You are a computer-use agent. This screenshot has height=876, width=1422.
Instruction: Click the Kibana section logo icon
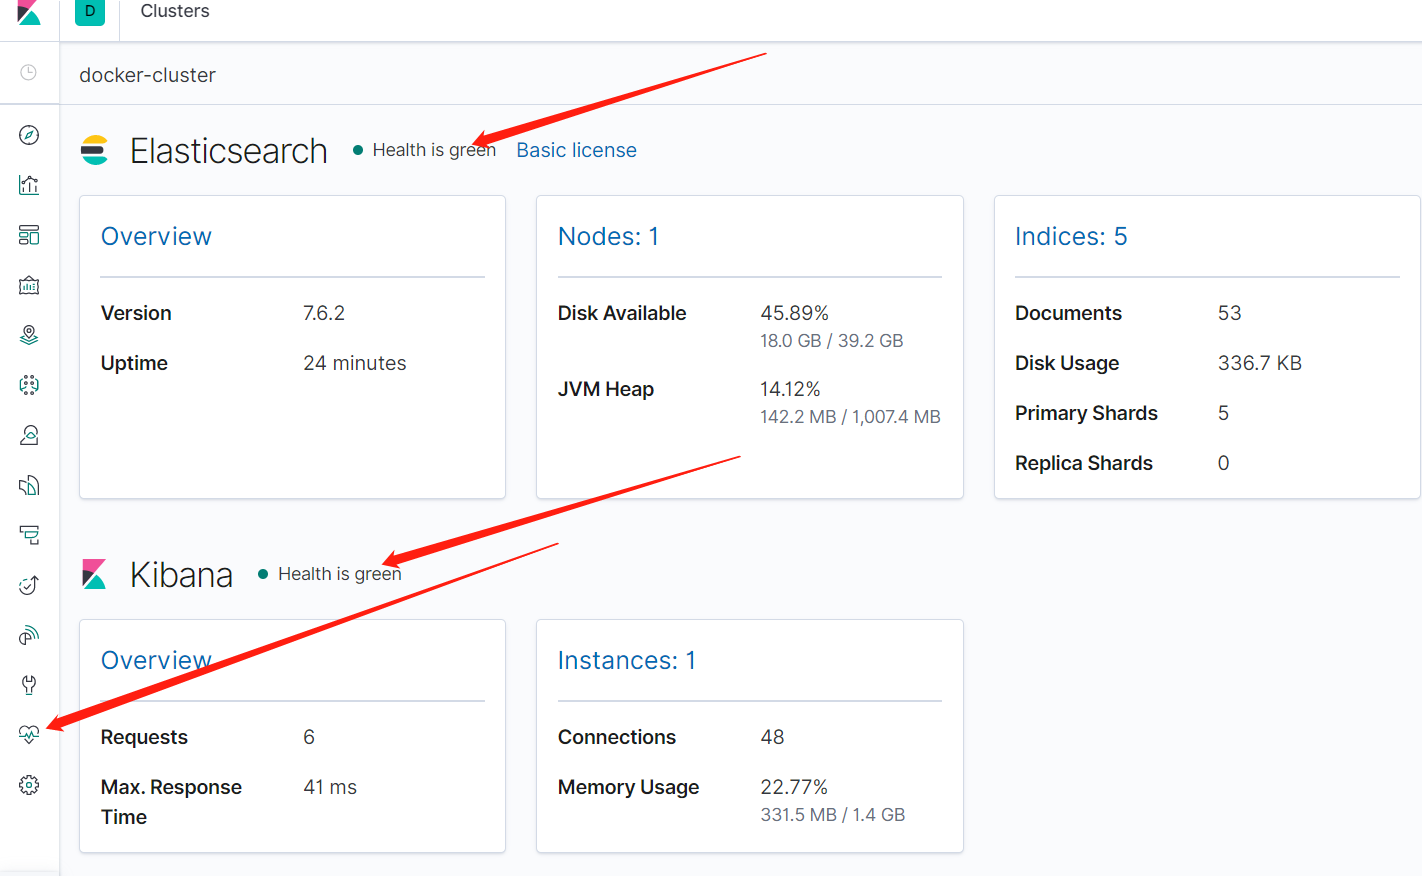click(95, 574)
